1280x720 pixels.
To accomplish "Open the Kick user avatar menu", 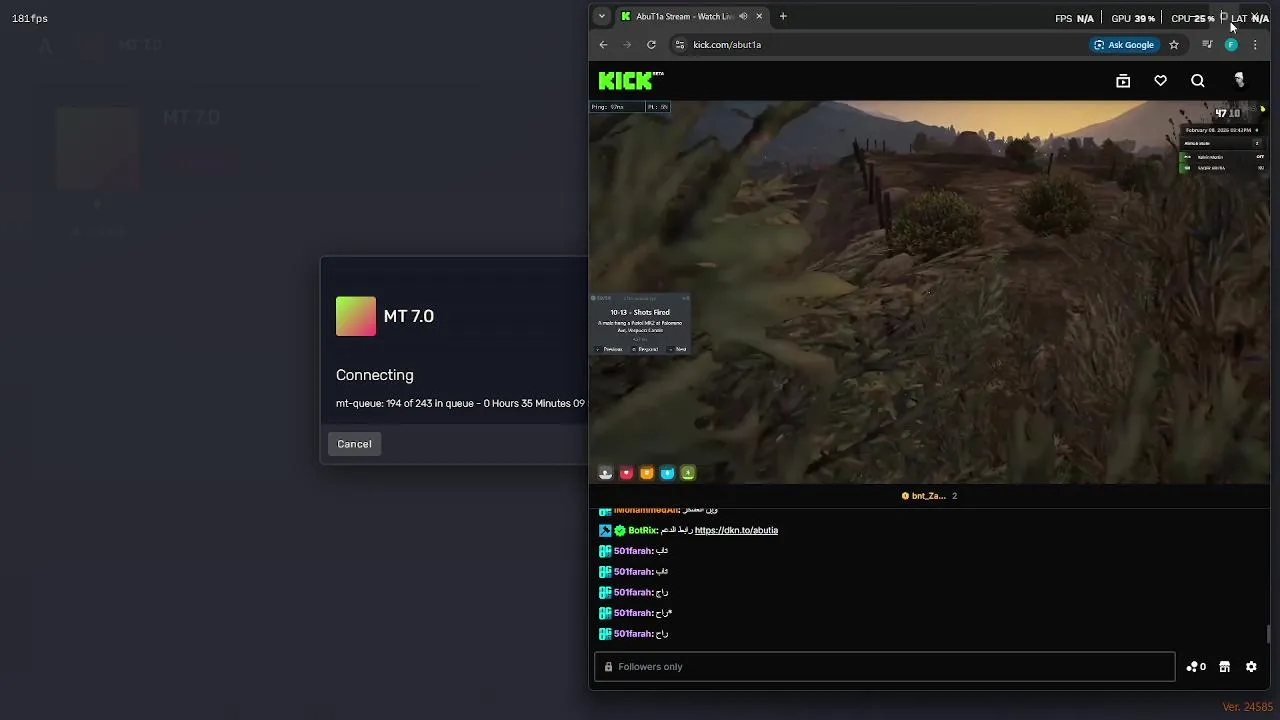I will 1239,81.
